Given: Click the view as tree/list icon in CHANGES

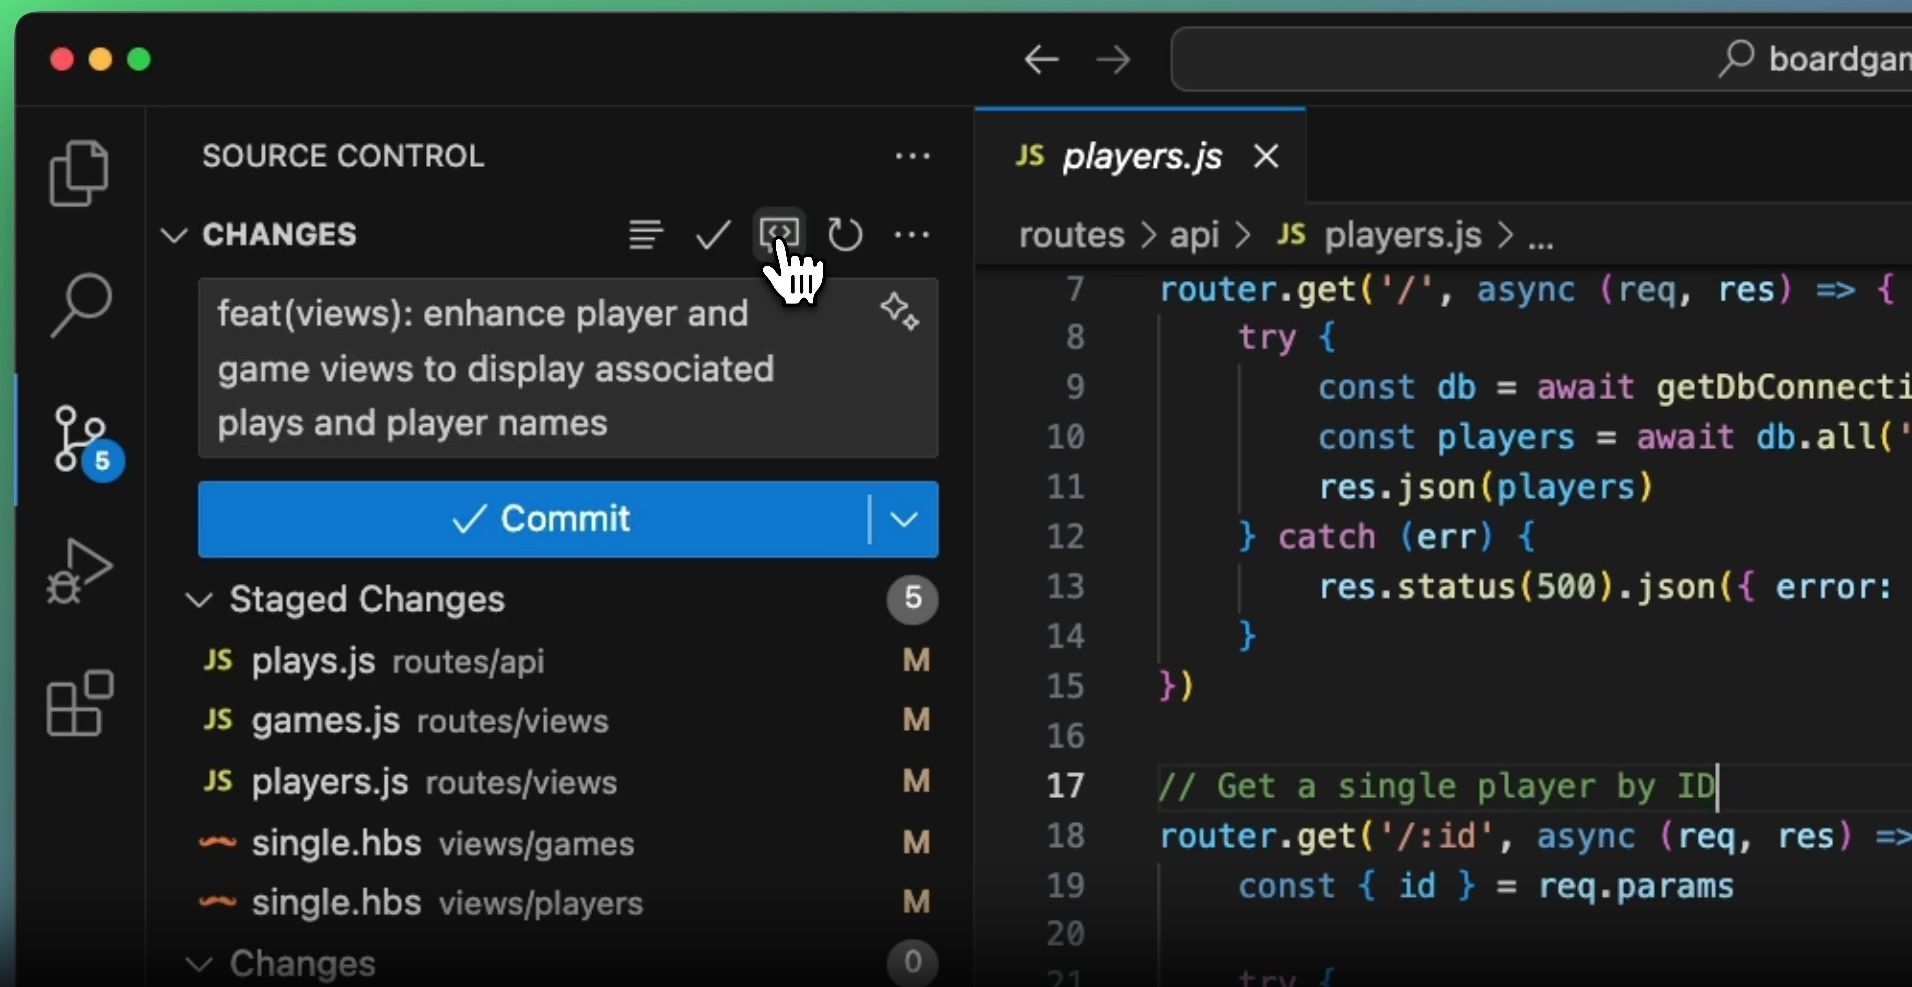Looking at the screenshot, I should (x=645, y=235).
